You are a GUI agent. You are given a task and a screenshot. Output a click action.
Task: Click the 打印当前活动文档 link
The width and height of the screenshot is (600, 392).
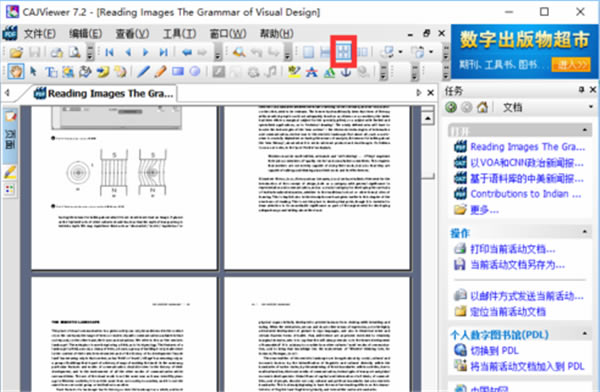(x=512, y=249)
